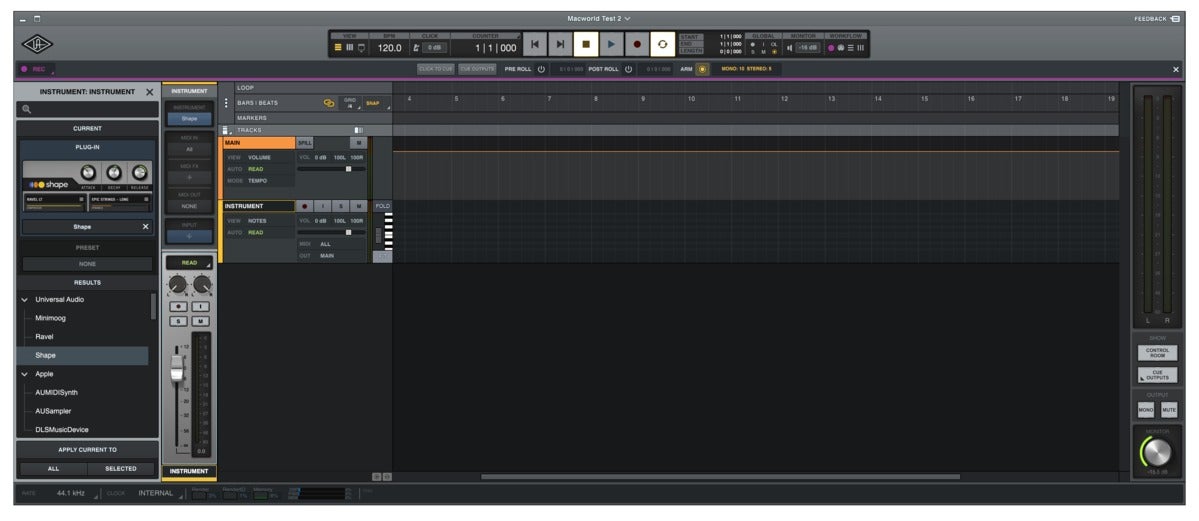Select AUSampler from the Apple list
This screenshot has height=521, width=1199.
[x=52, y=411]
